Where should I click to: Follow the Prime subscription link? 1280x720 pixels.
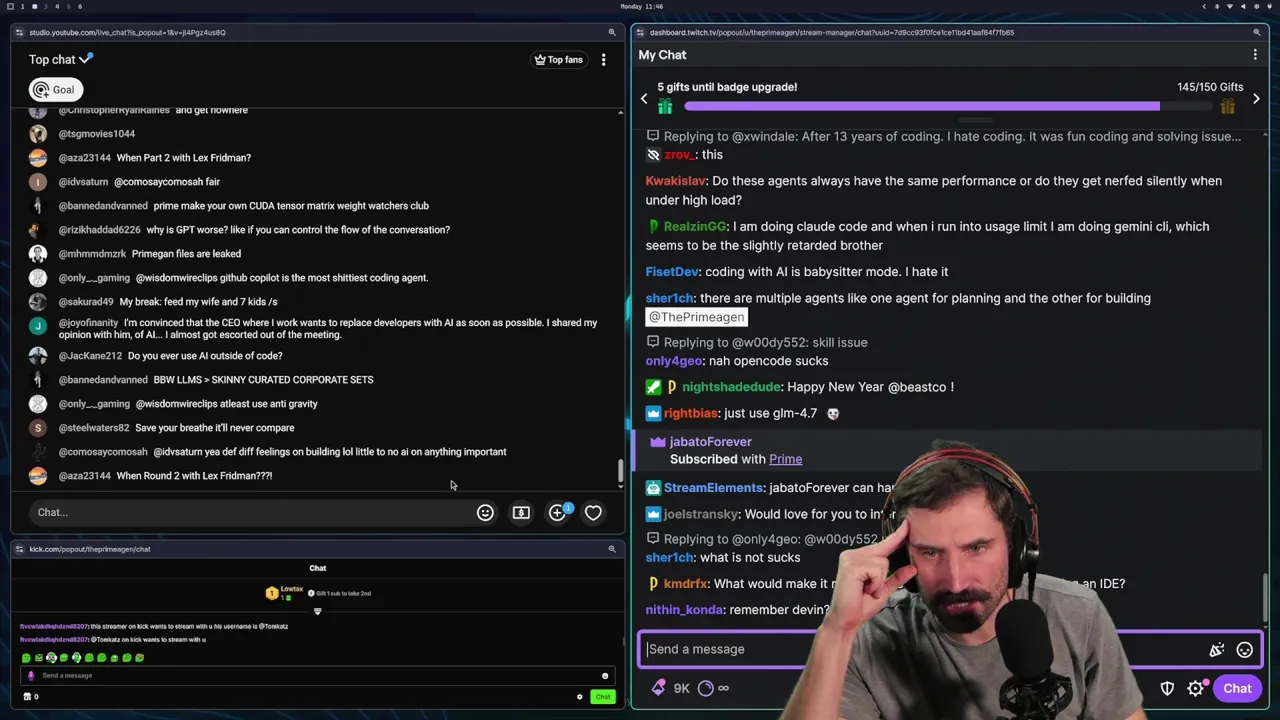pyautogui.click(x=785, y=459)
